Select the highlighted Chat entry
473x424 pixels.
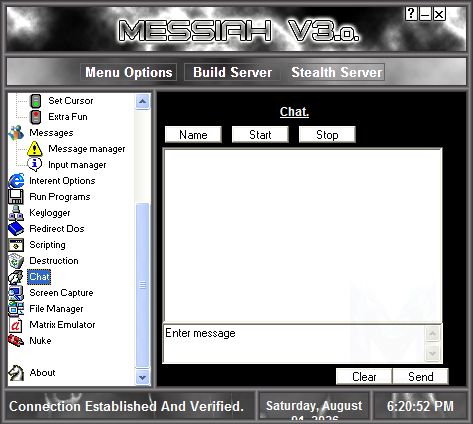[x=39, y=277]
